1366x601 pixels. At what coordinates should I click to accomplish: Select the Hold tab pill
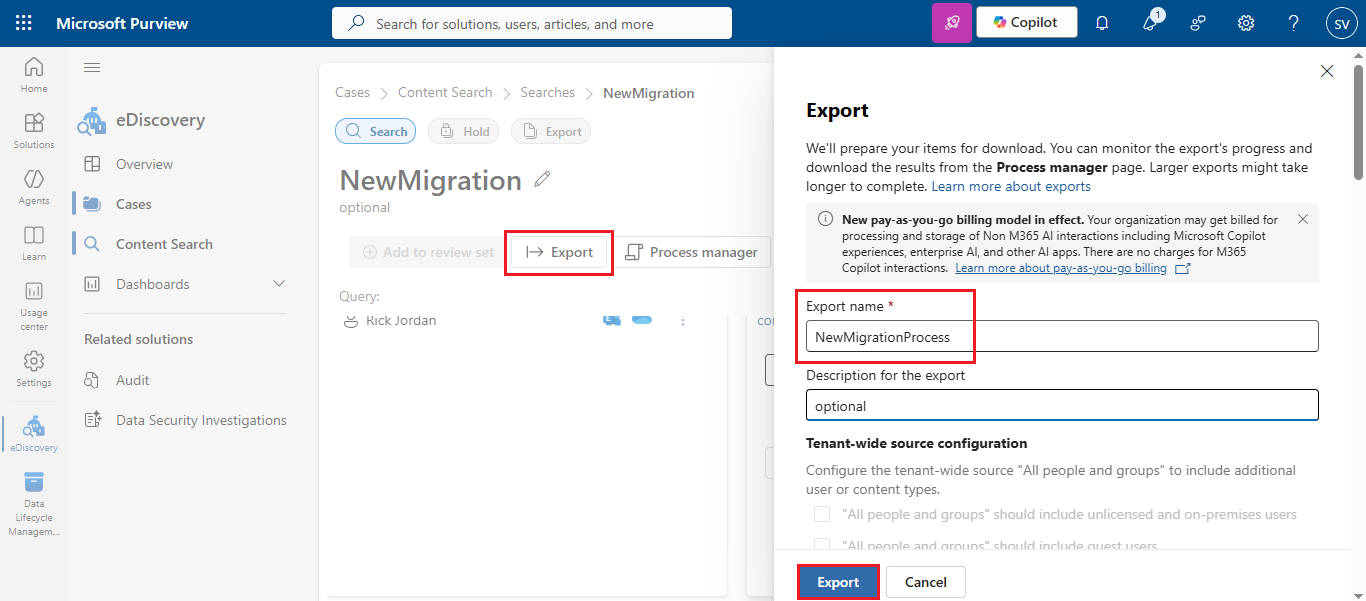(464, 131)
